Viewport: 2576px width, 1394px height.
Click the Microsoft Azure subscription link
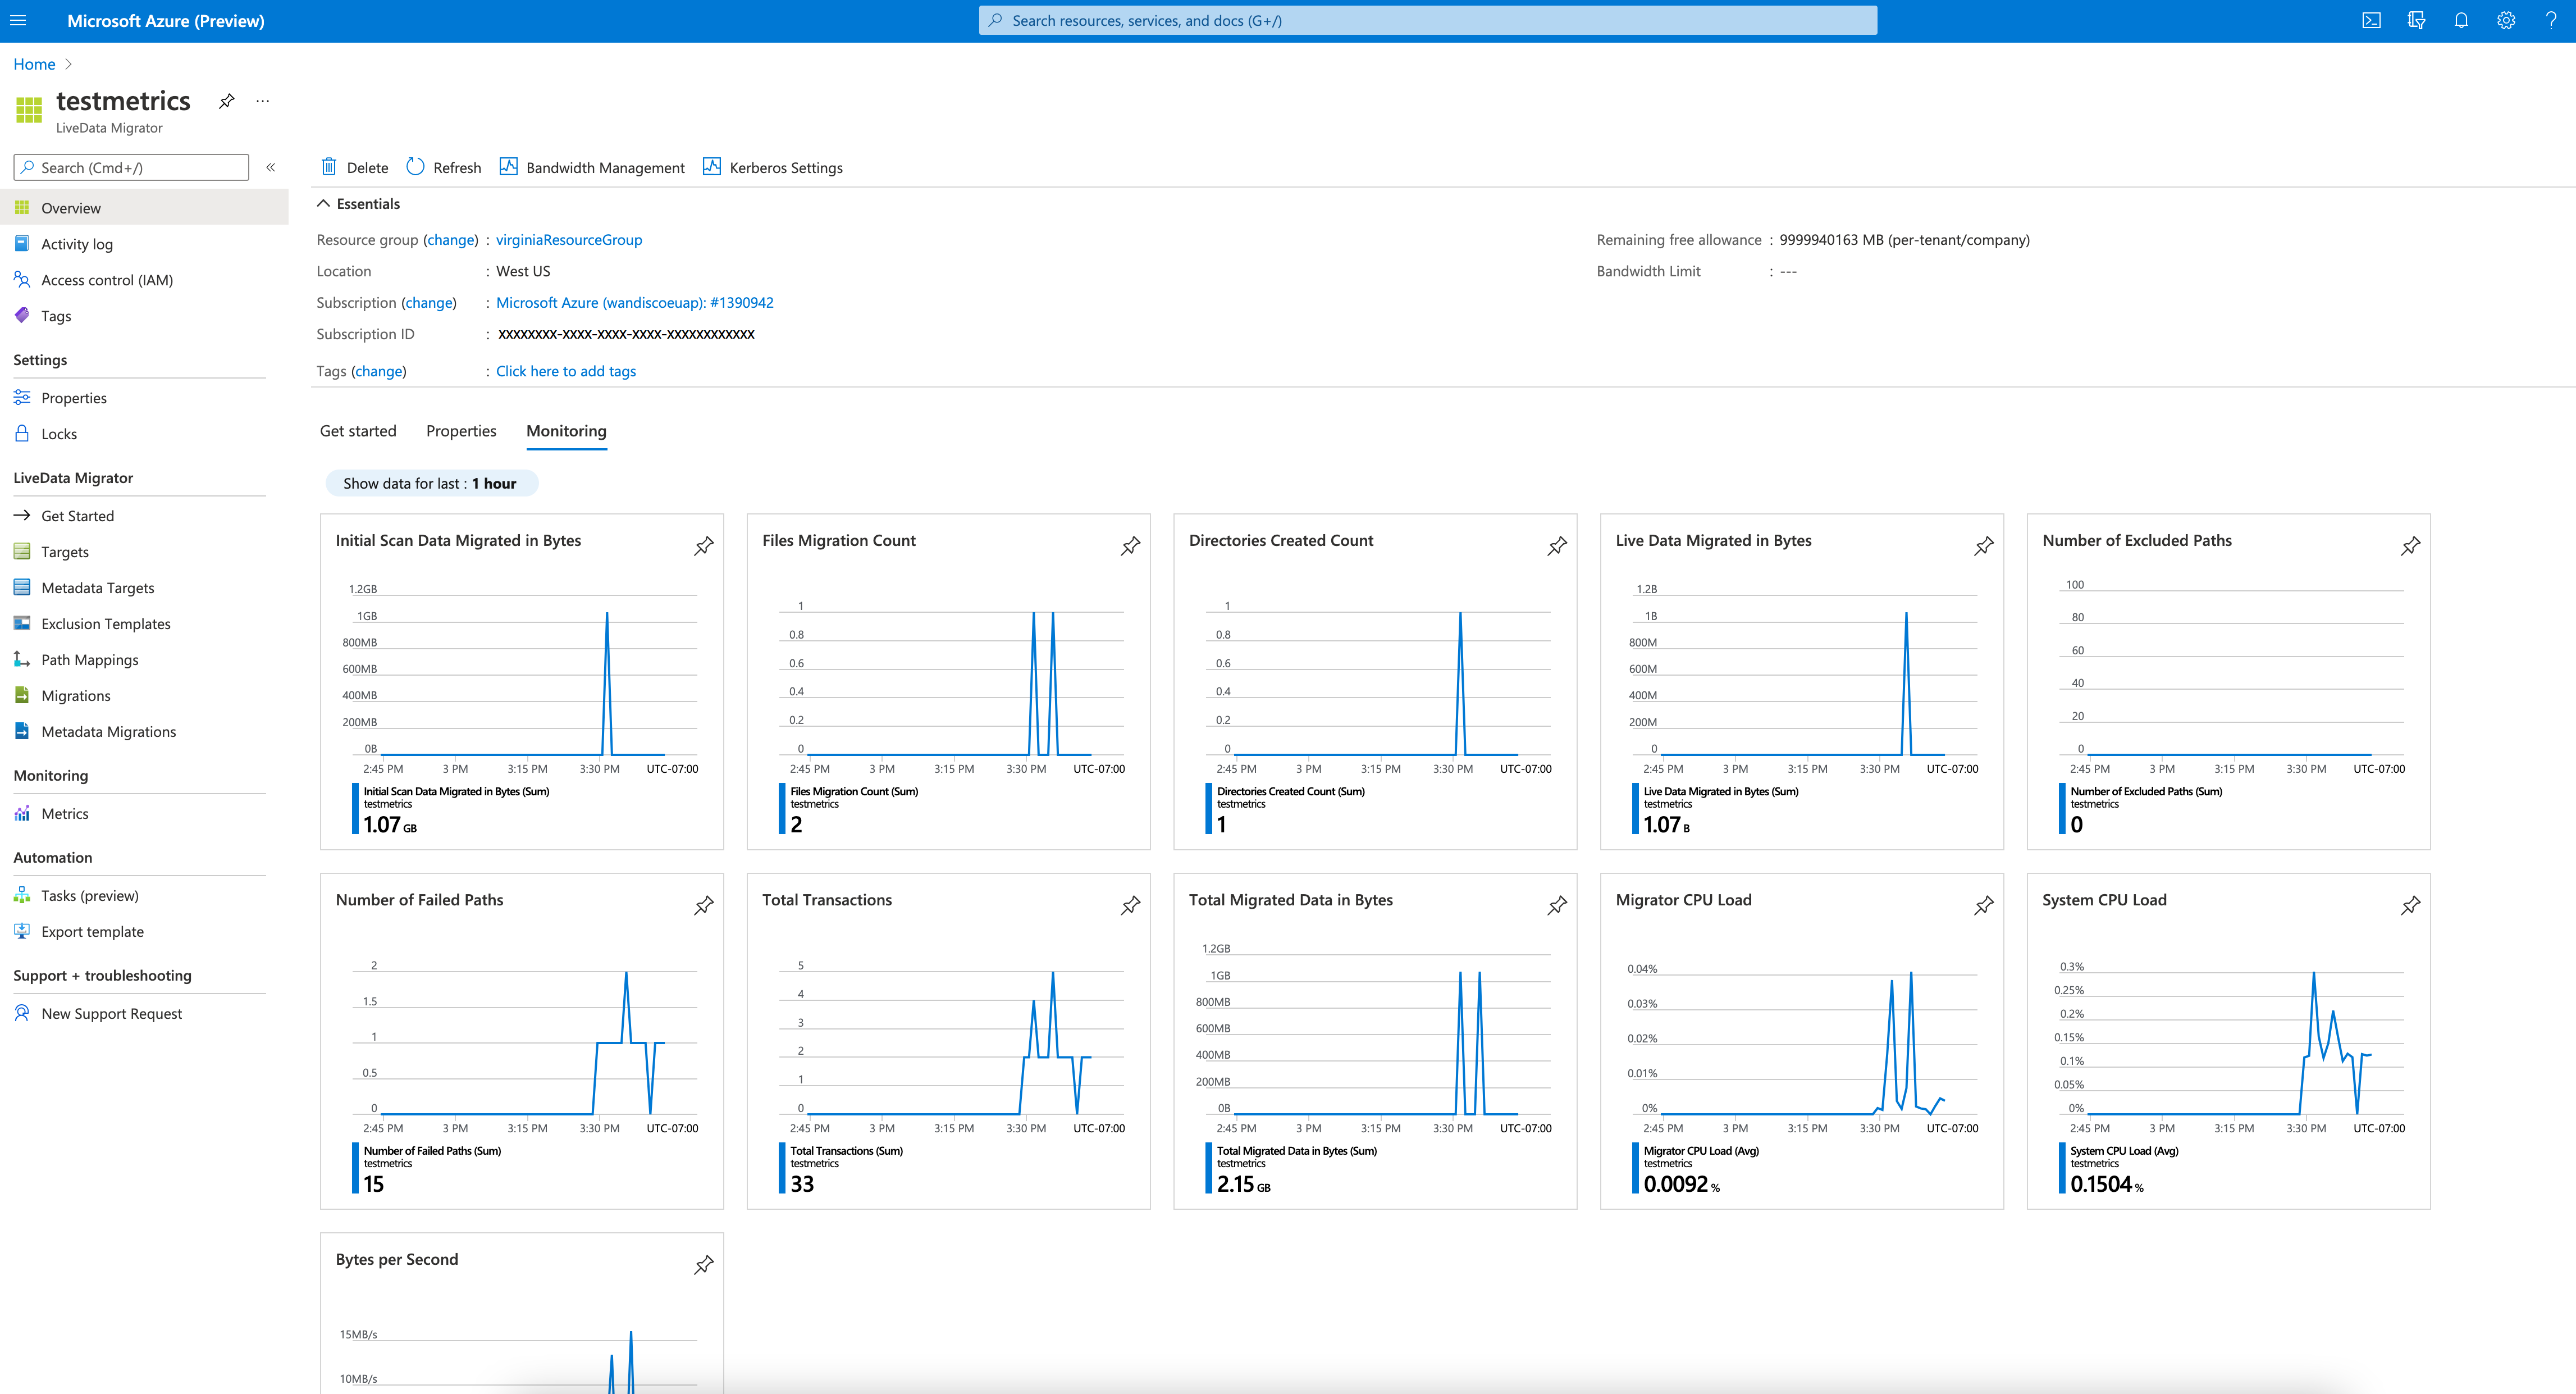[x=633, y=302]
